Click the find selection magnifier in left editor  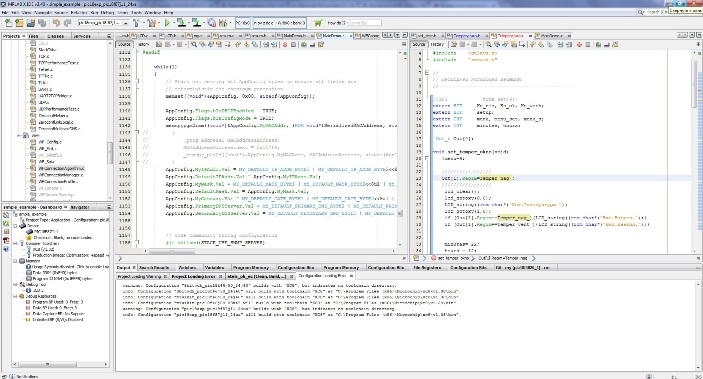(x=194, y=44)
